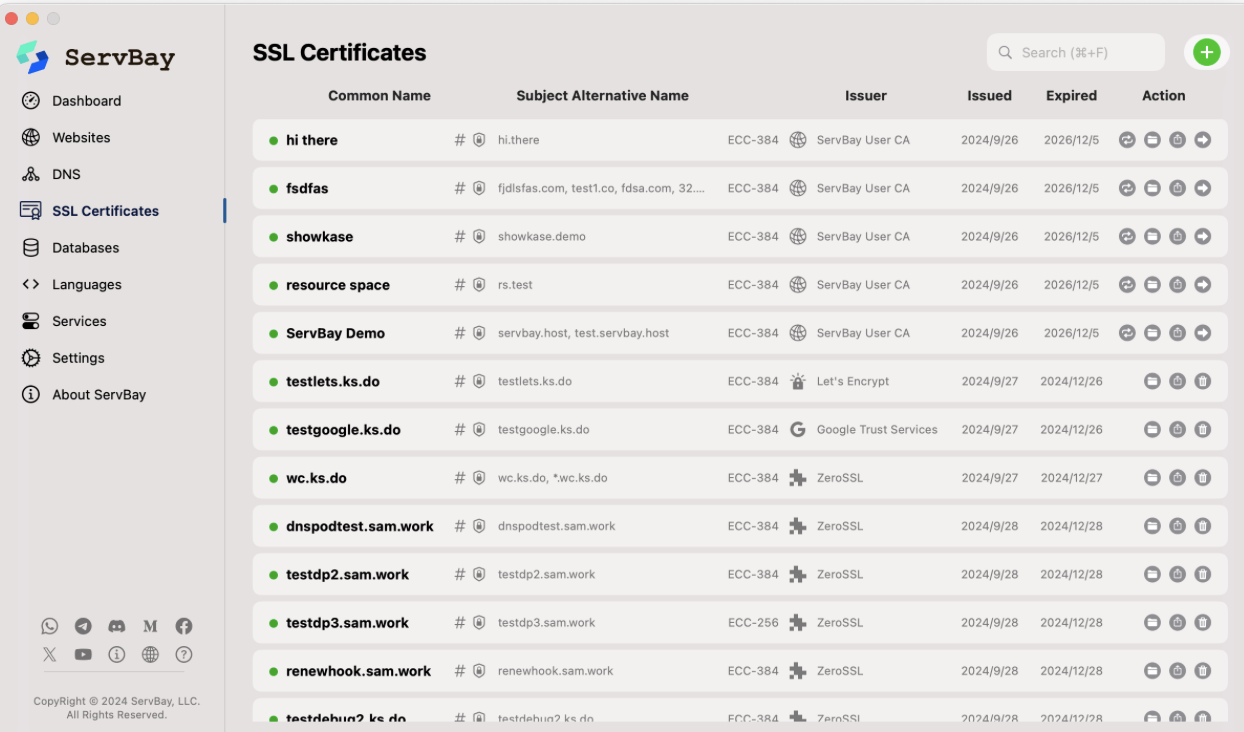Viewport: 1244px width, 732px height.
Task: Click the 'renewhook.sam.work' common name
Action: pos(358,671)
